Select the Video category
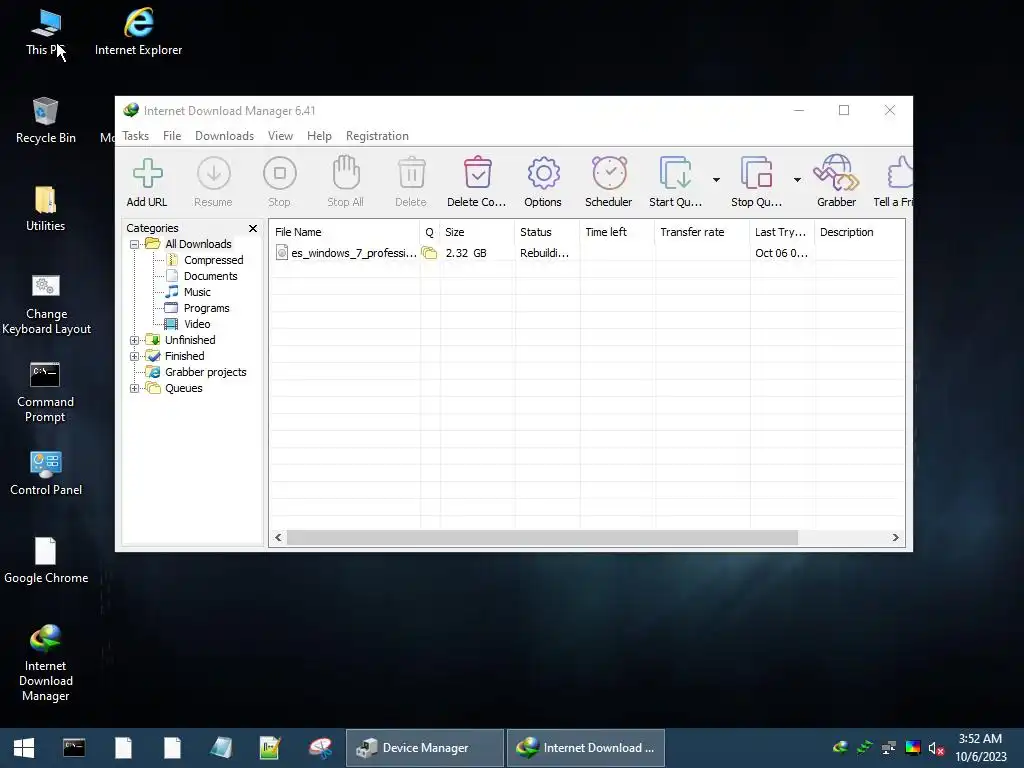 tap(197, 324)
